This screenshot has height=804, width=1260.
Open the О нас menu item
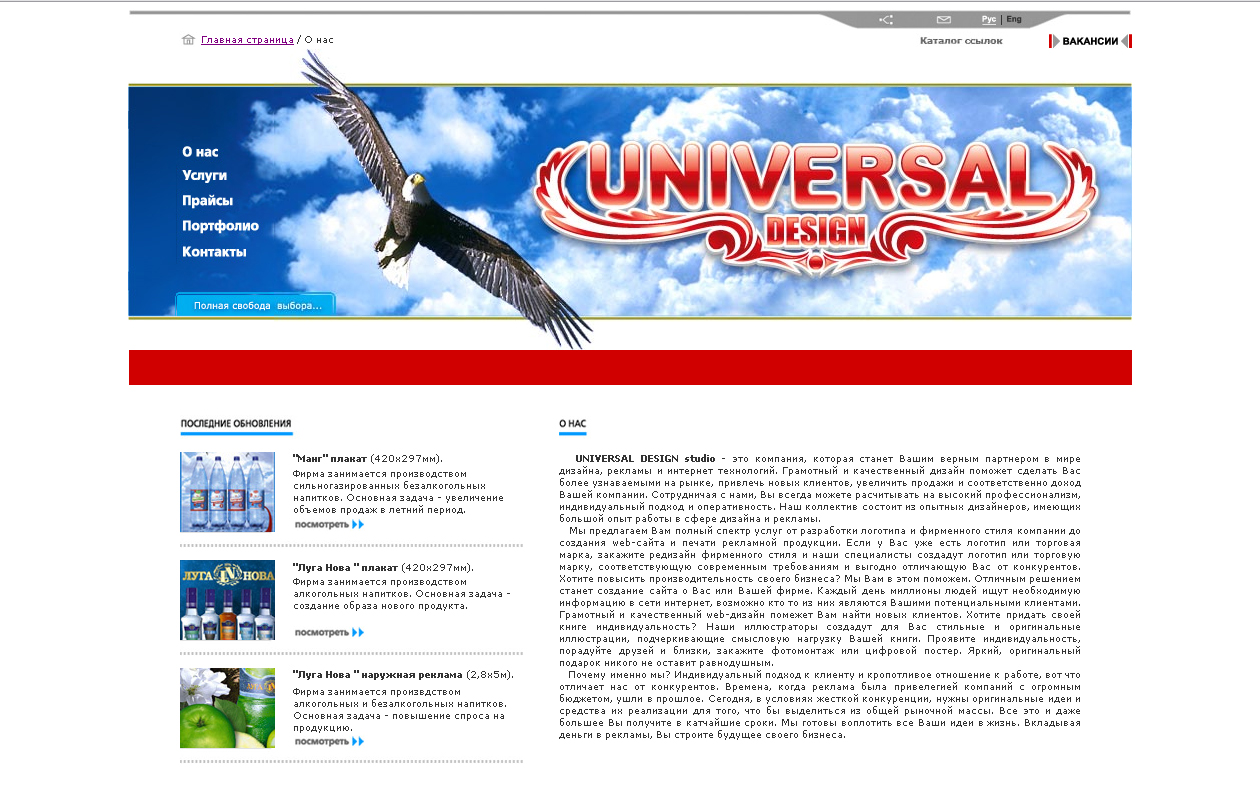tap(200, 152)
